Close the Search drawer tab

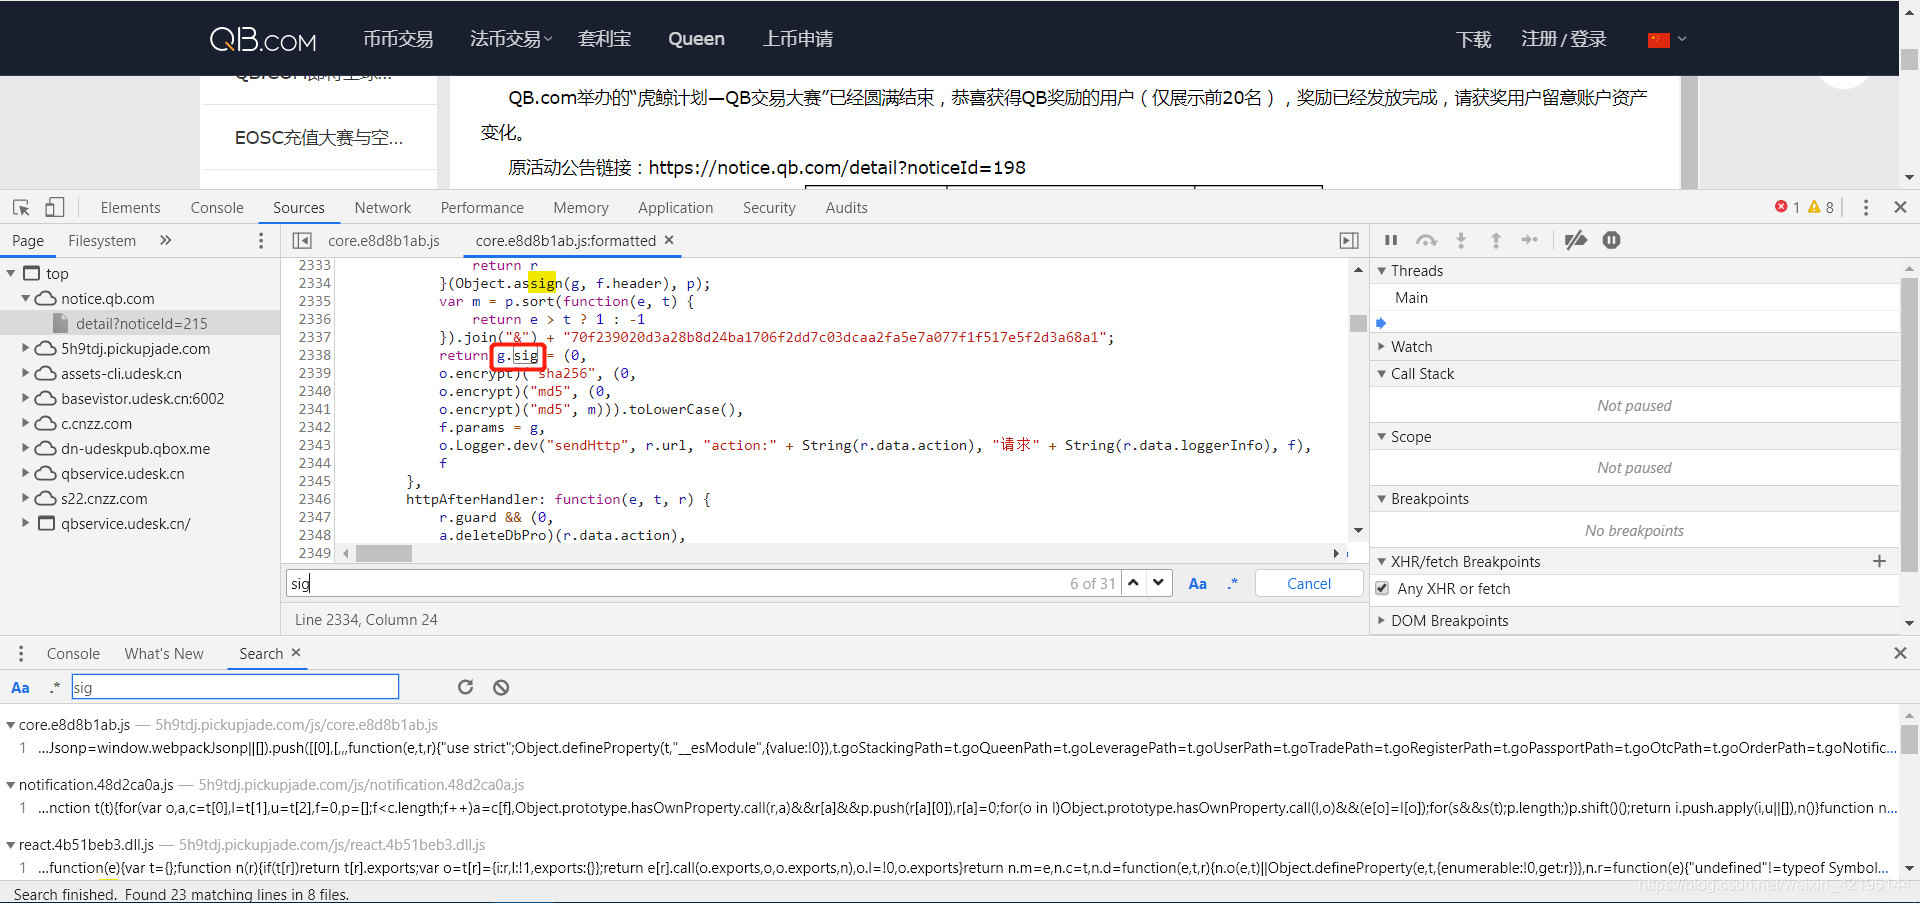[296, 653]
